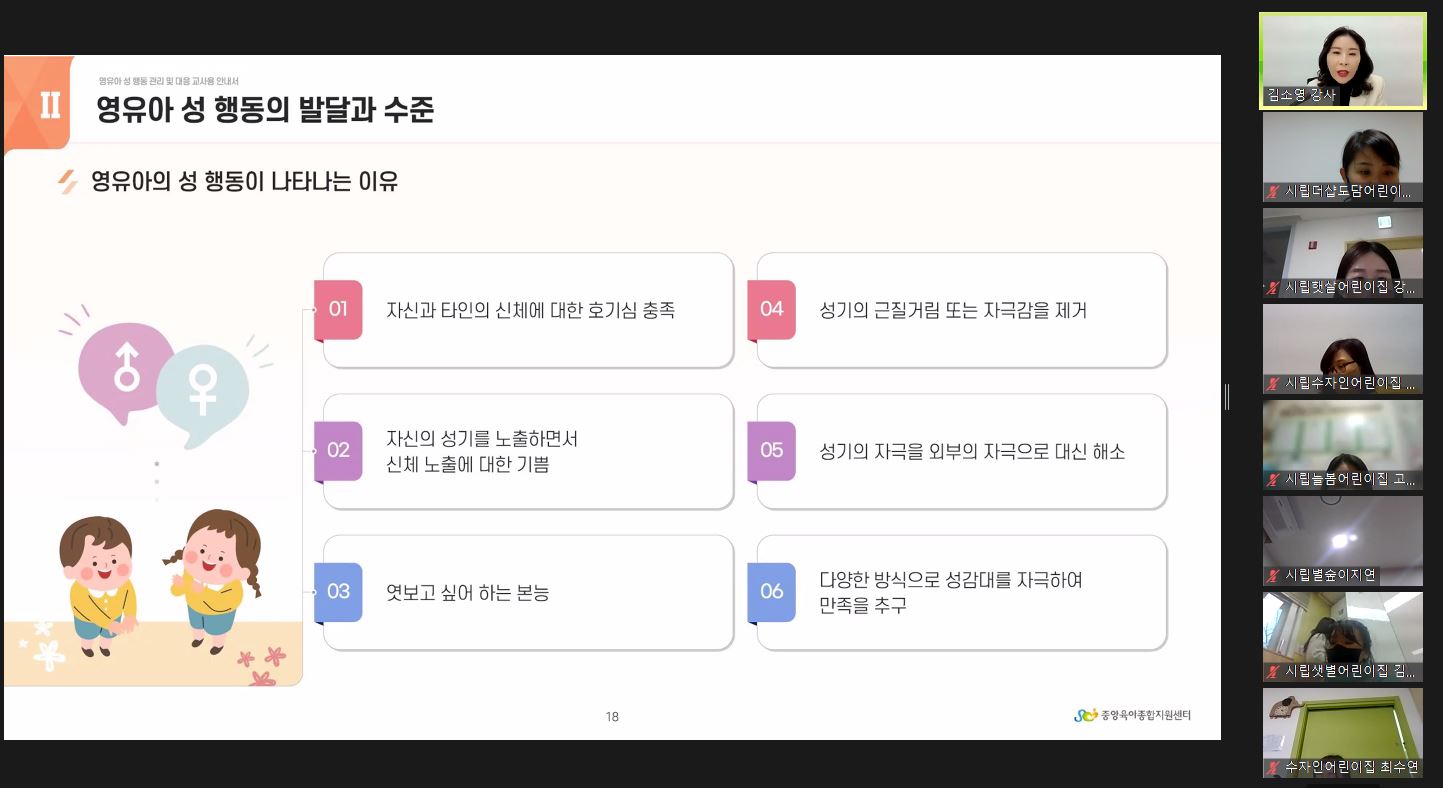Screen dimensions: 1443x788
Task: Select 시립별숲이지연 participant video tile
Action: pos(1342,541)
